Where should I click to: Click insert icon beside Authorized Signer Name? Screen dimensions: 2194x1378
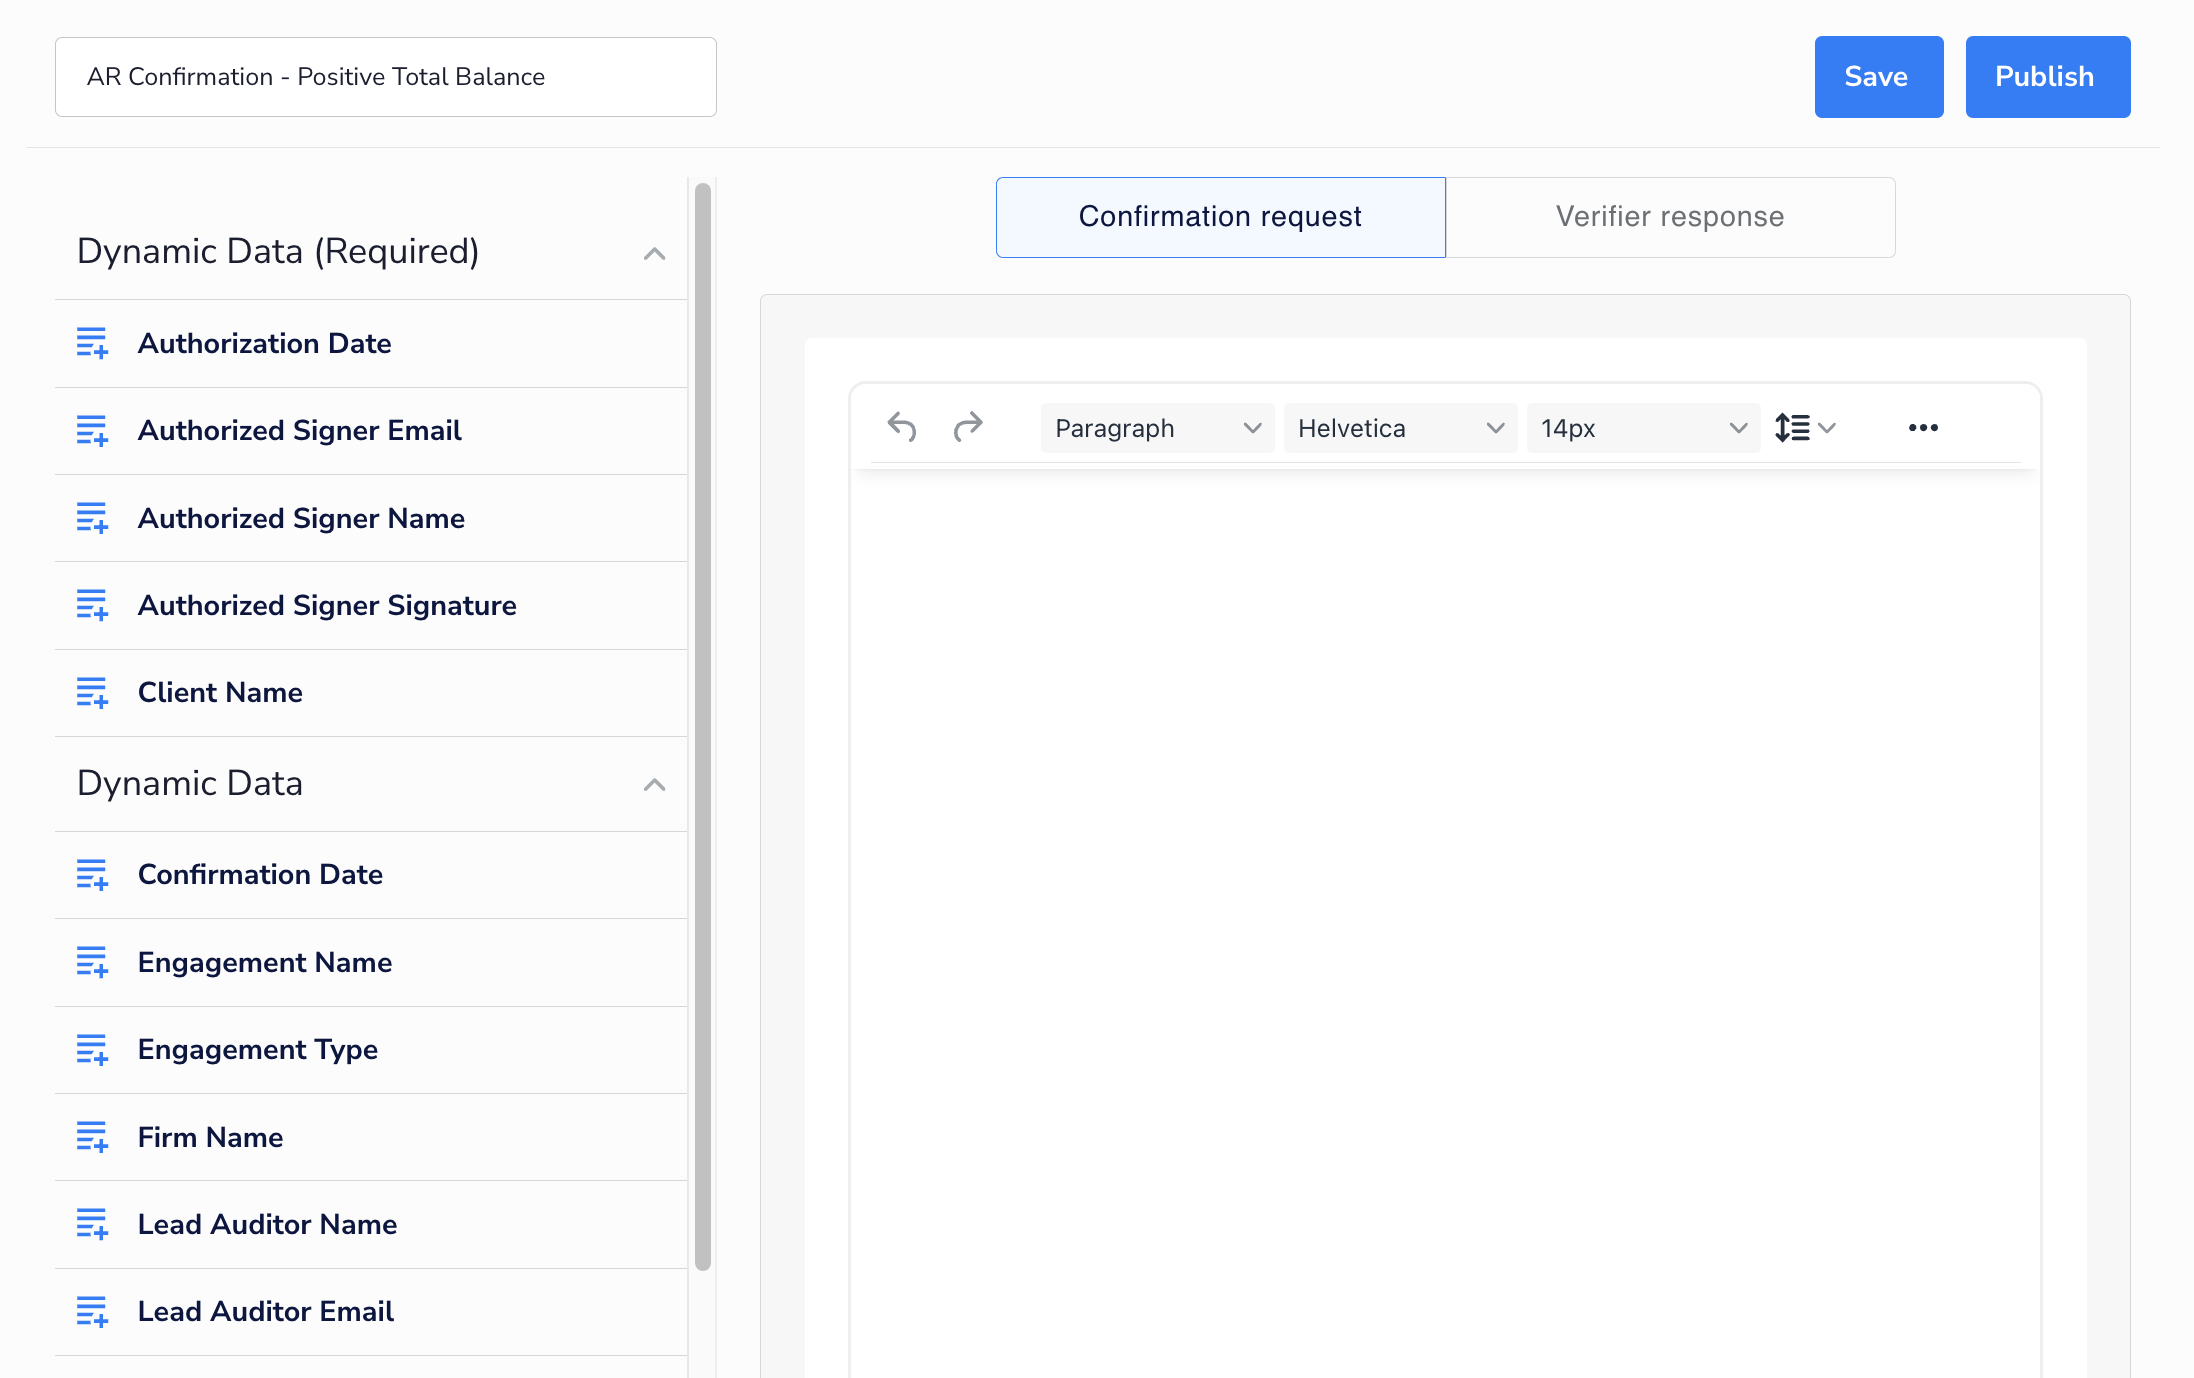[92, 518]
